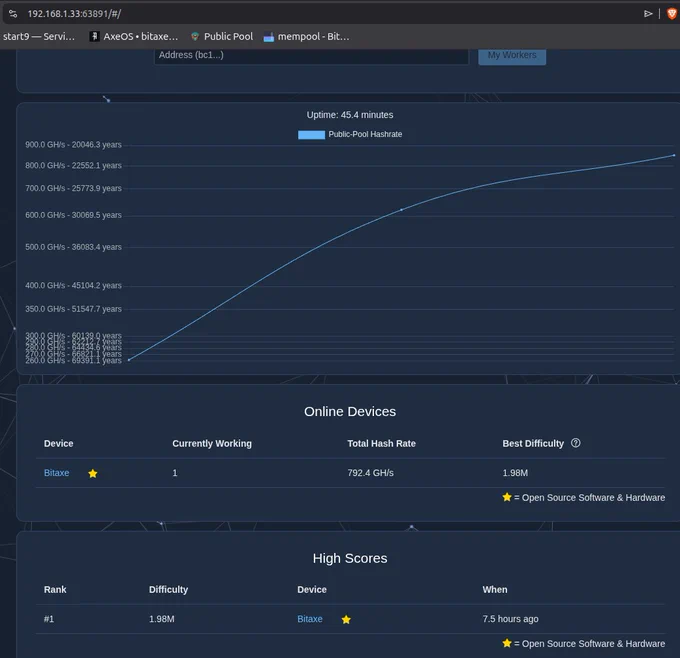Click the Best Difficulty column header
The width and height of the screenshot is (680, 658).
pos(533,443)
